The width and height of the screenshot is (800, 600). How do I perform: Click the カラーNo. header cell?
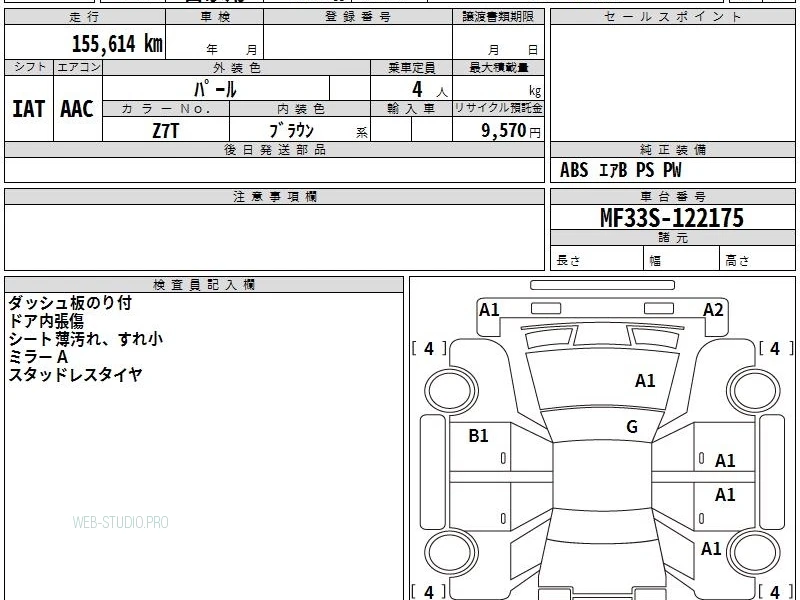166,109
